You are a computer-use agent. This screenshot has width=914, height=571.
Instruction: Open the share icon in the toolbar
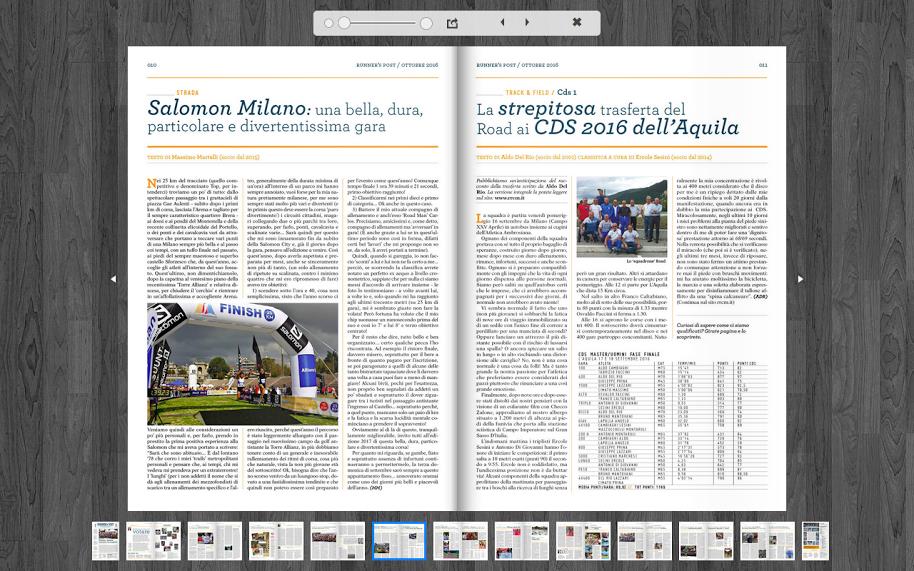pos(452,23)
